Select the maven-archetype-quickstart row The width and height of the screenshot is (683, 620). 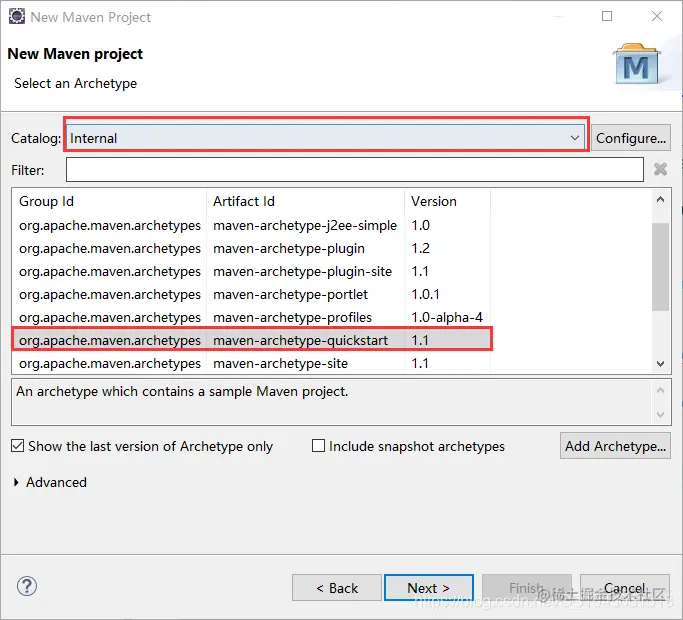tap(252, 340)
